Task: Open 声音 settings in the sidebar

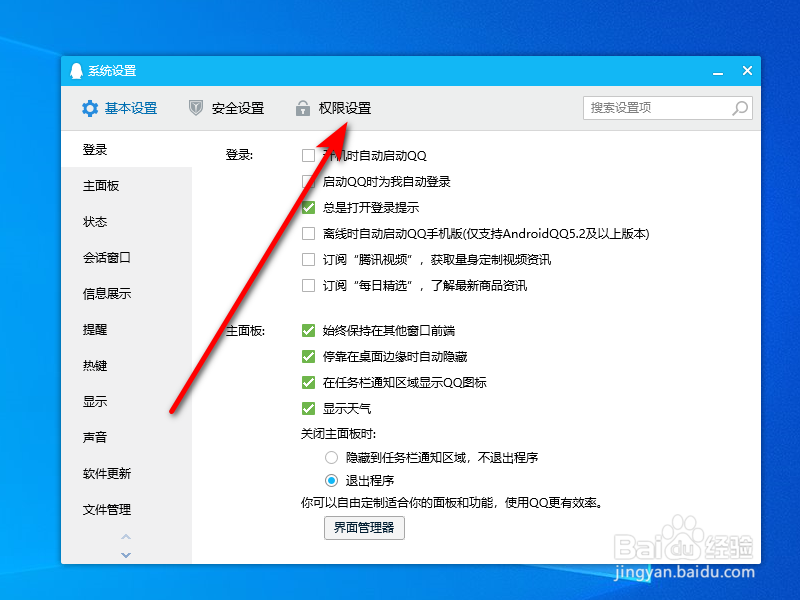Action: click(127, 437)
